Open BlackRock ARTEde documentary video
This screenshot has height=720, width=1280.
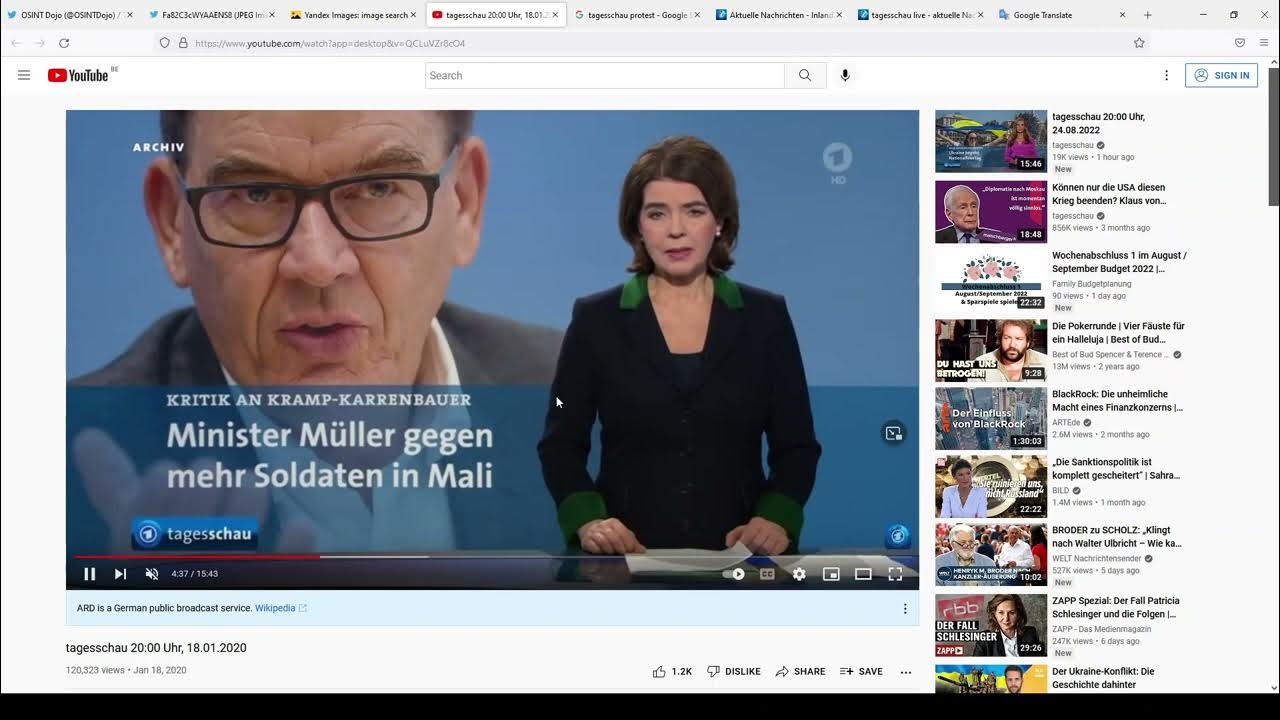click(991, 418)
